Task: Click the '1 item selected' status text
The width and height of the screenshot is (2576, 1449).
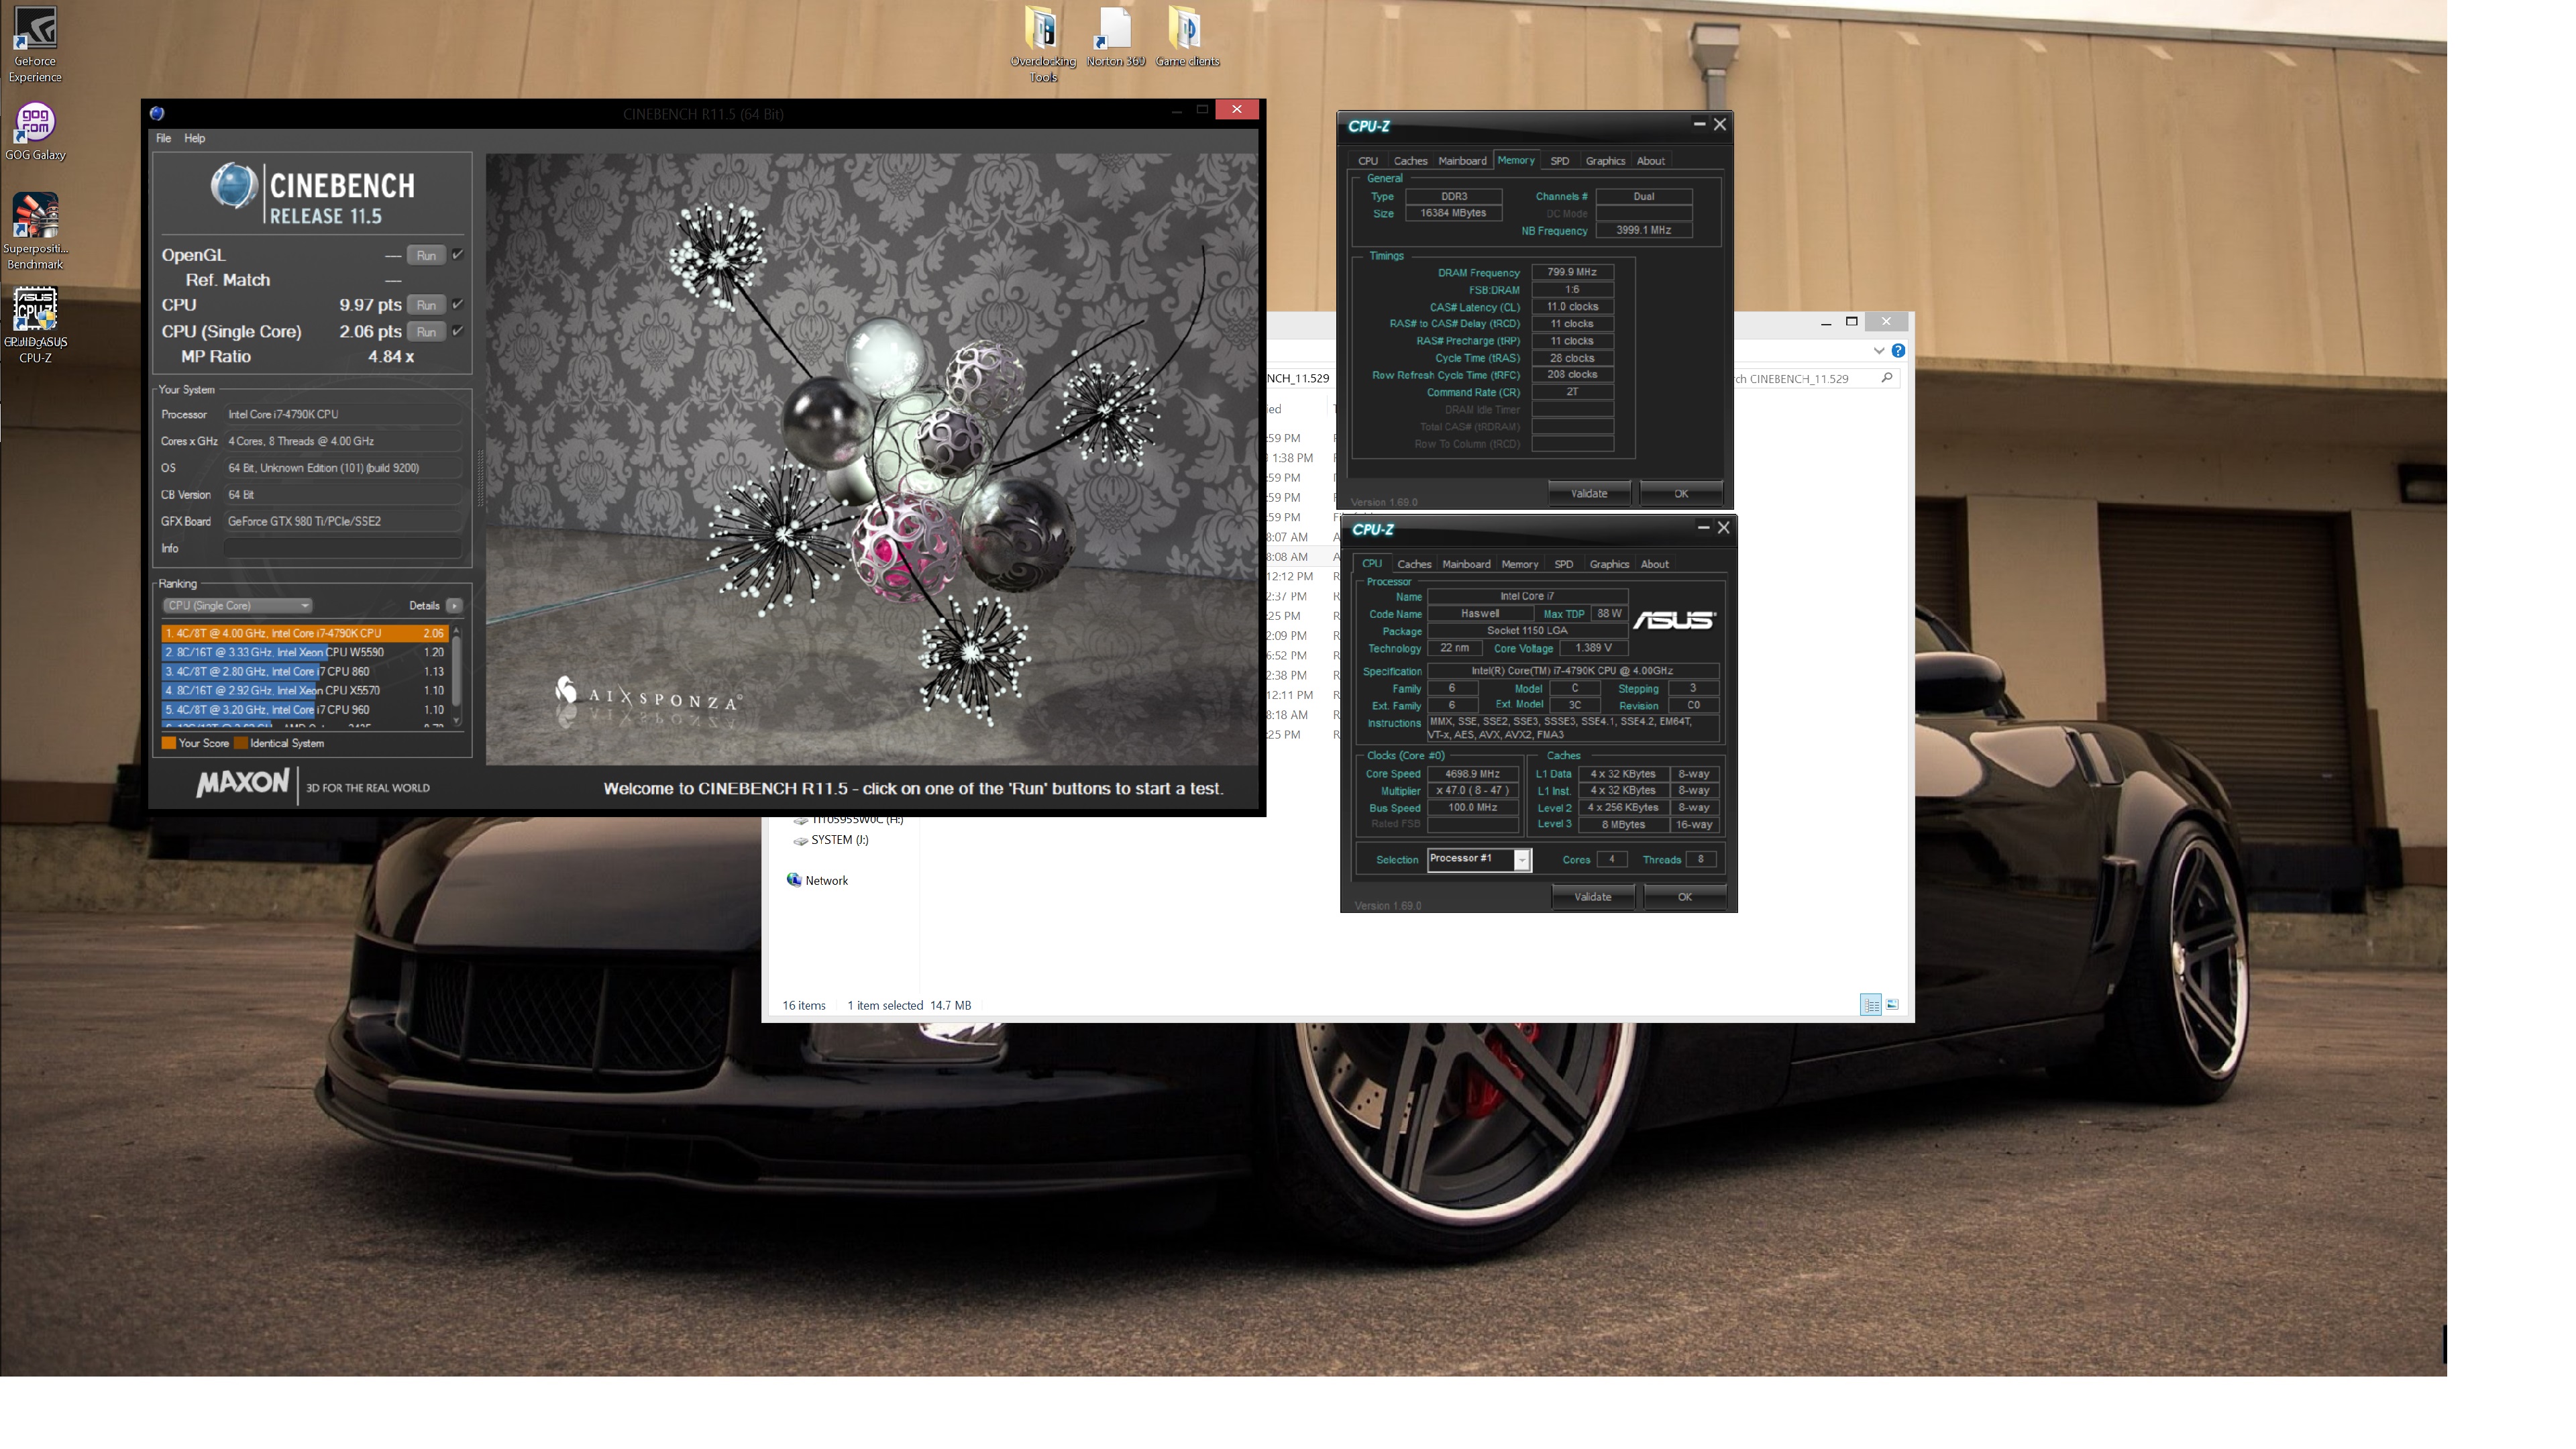Action: [885, 1005]
